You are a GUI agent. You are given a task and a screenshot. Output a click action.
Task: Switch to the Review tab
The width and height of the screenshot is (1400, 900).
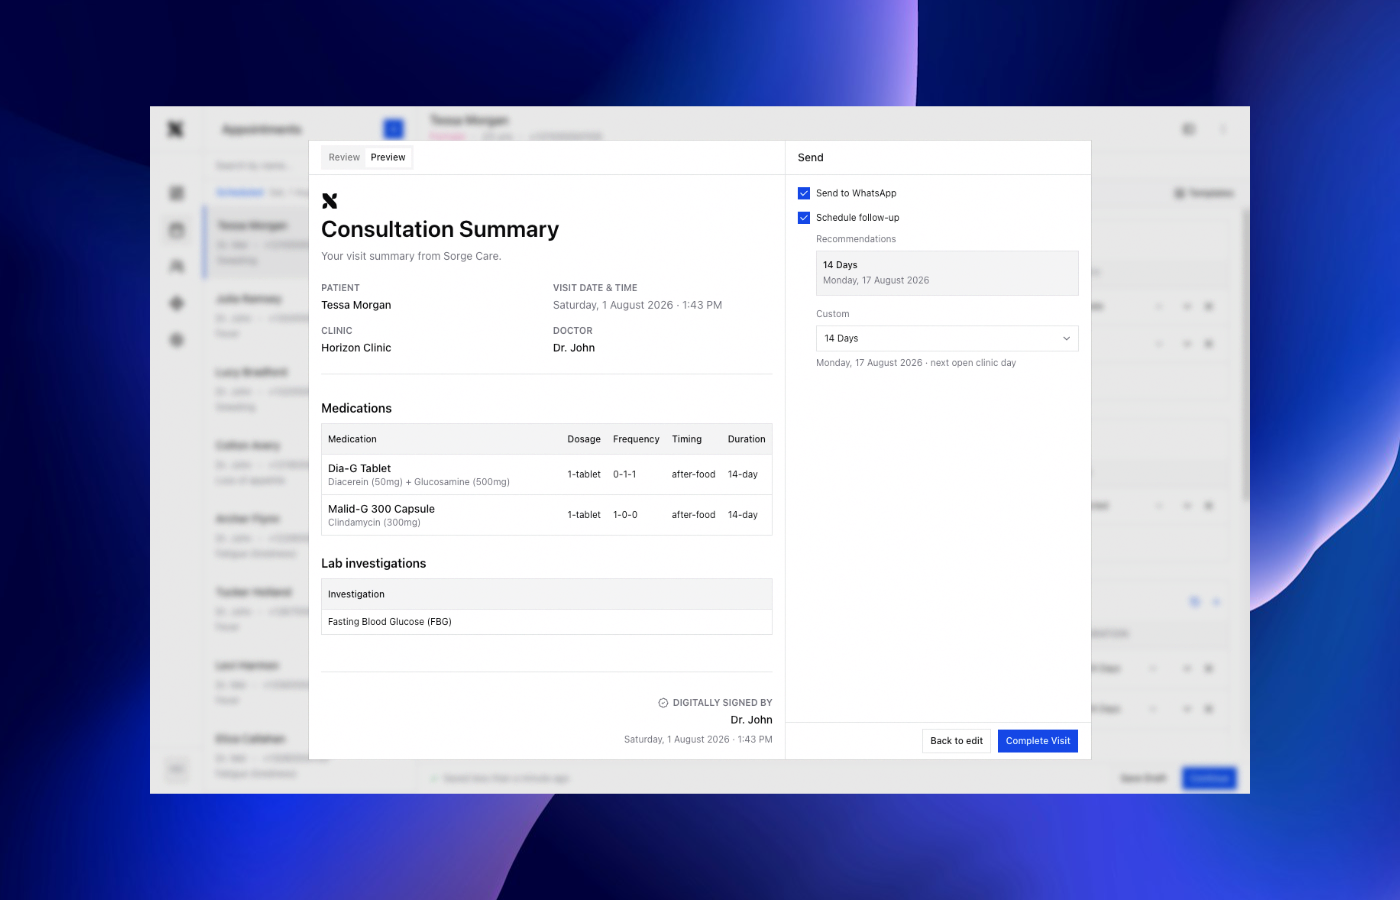tap(344, 157)
